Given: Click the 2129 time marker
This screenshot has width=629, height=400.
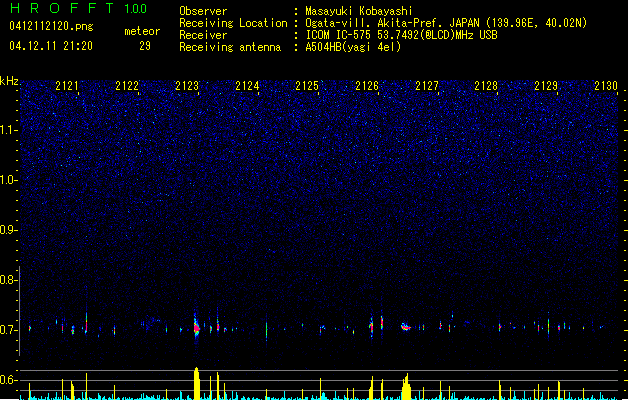Looking at the screenshot, I should tap(546, 86).
